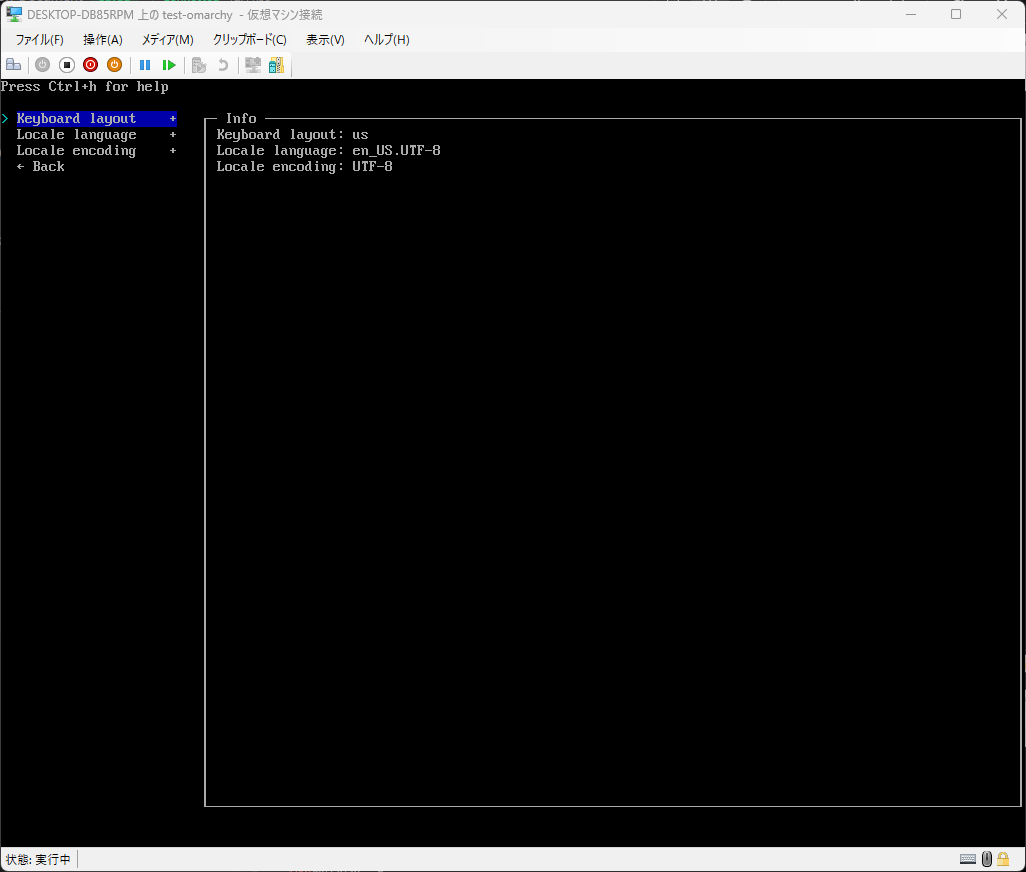Click the 'Info' panel heading
This screenshot has height=872, width=1026.
click(241, 118)
